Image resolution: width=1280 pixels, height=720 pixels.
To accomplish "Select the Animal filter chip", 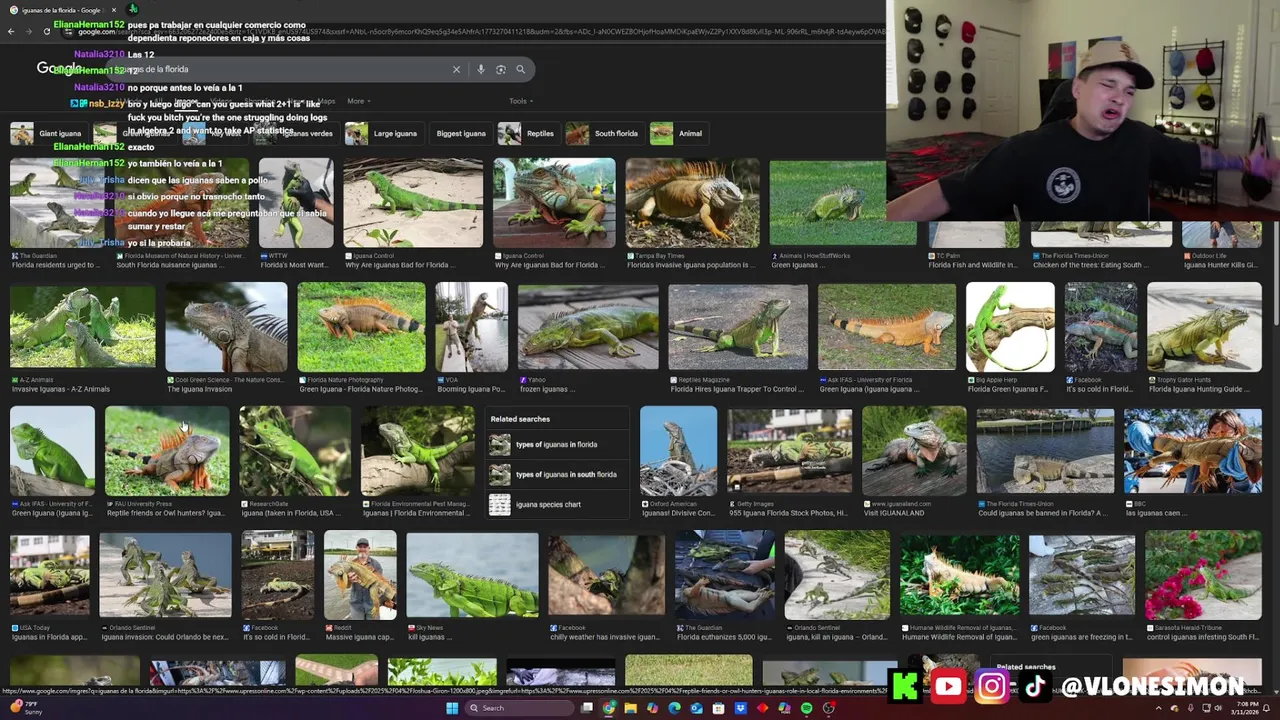I will [679, 133].
